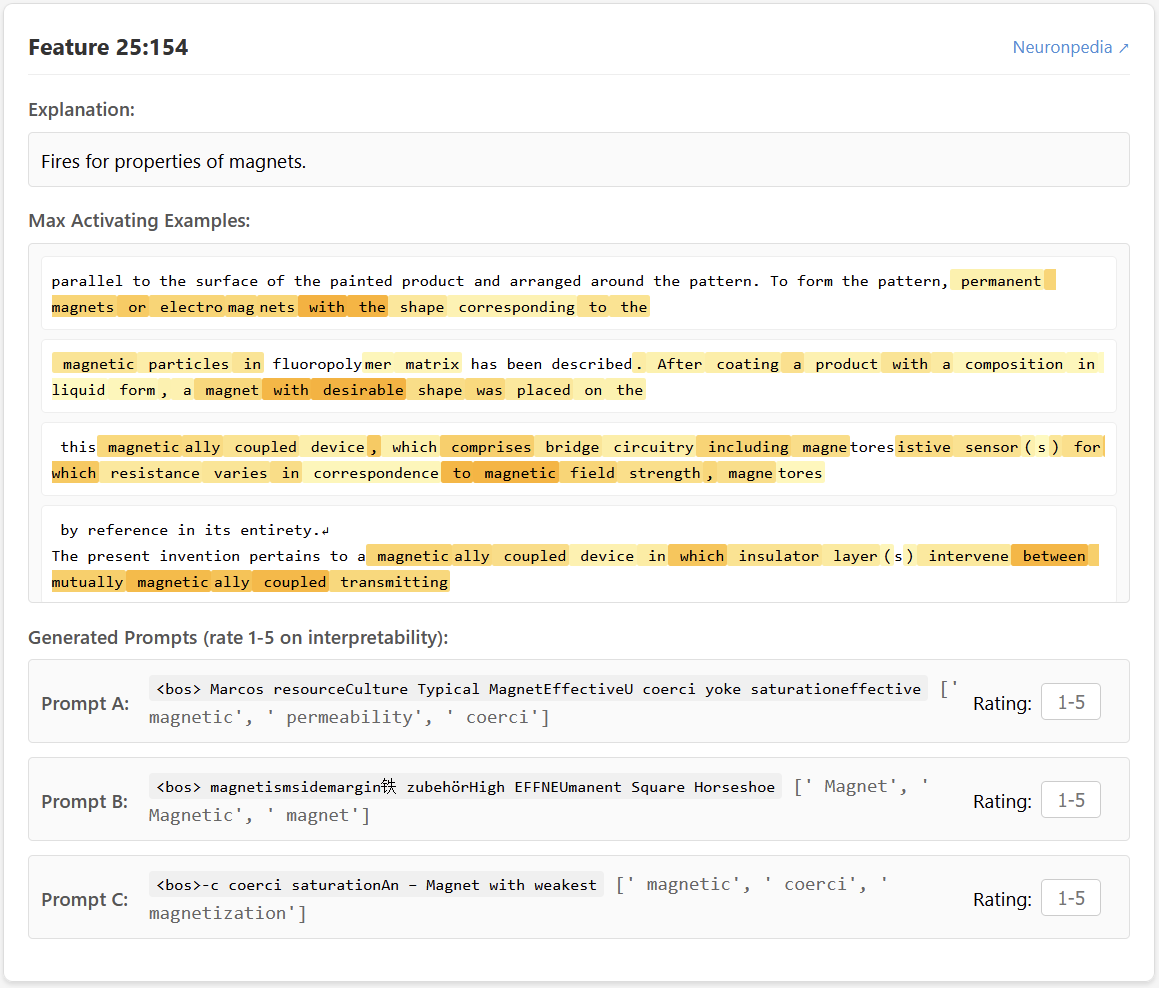
Task: Click the 'Generated Prompts' section heading
Action: 238,637
